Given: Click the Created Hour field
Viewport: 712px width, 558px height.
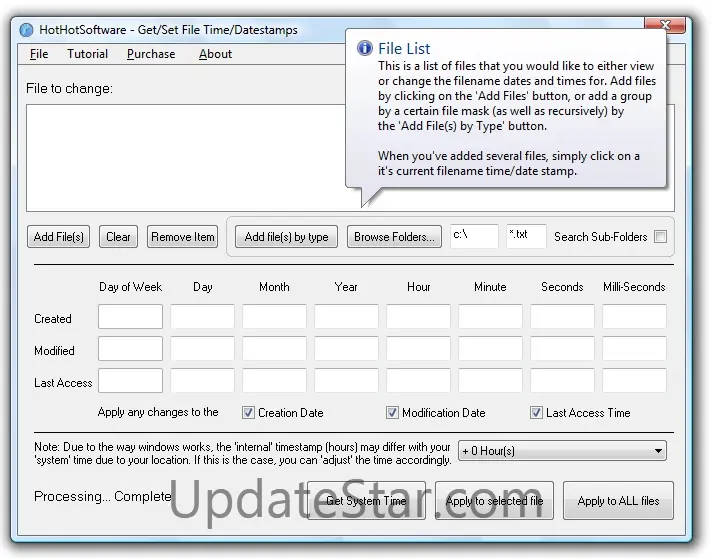Looking at the screenshot, I should (x=418, y=316).
